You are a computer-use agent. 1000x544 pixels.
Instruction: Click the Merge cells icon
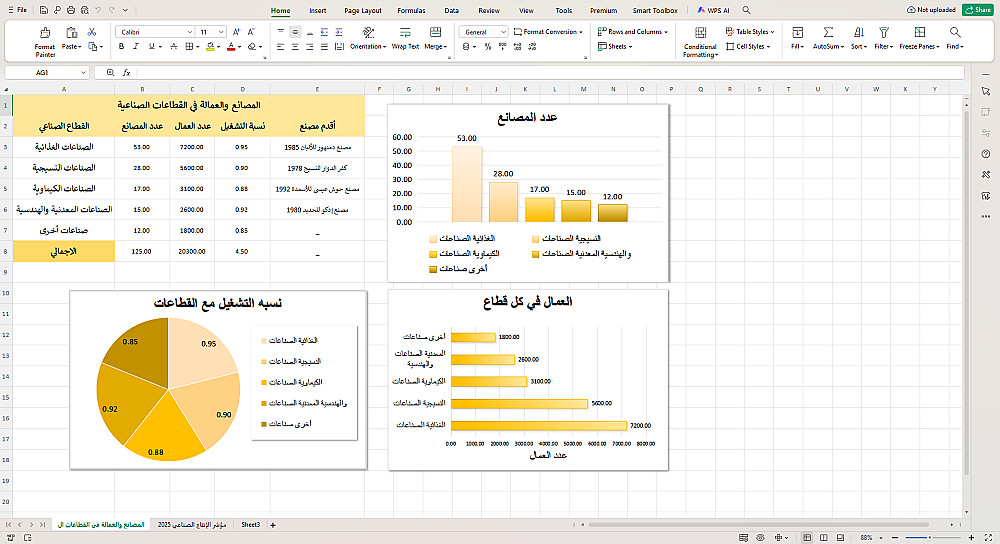tap(435, 33)
